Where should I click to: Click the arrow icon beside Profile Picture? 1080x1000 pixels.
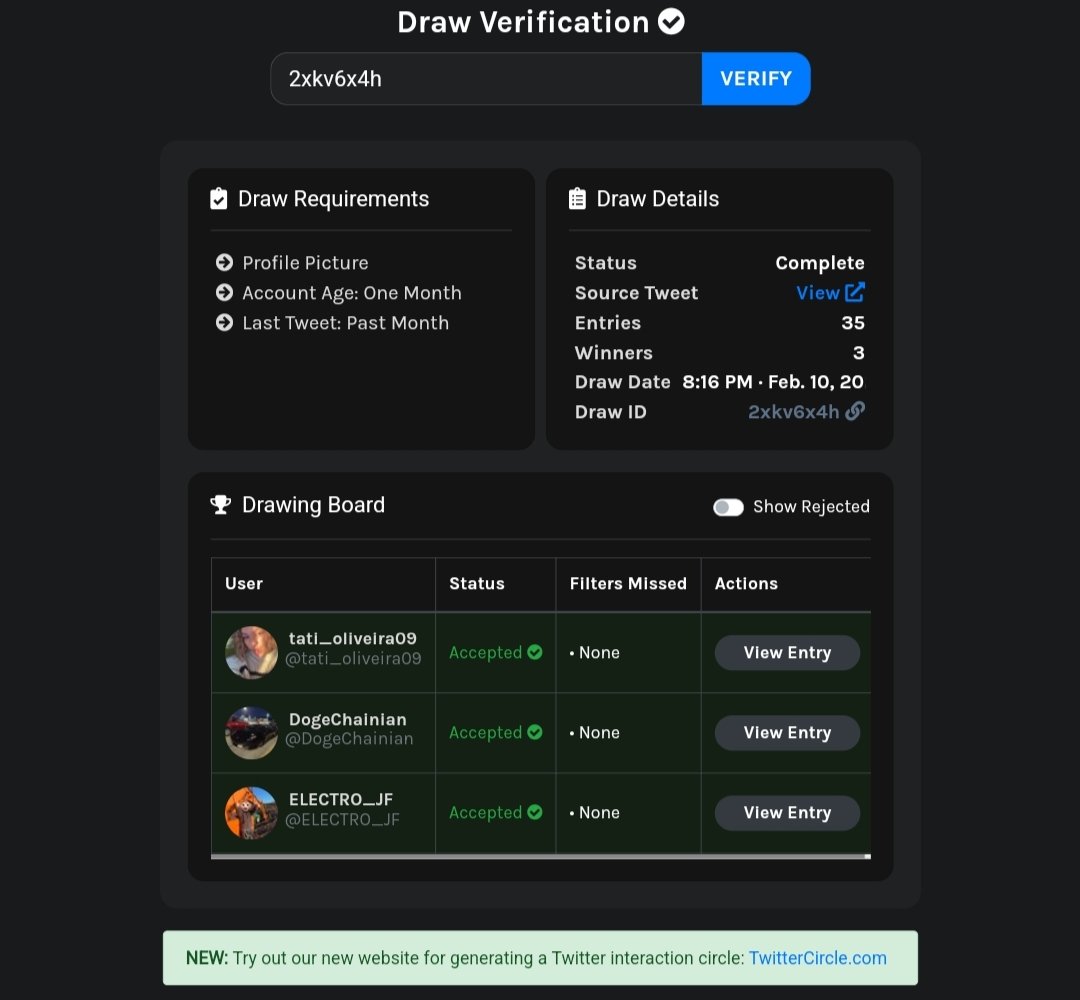[x=225, y=262]
